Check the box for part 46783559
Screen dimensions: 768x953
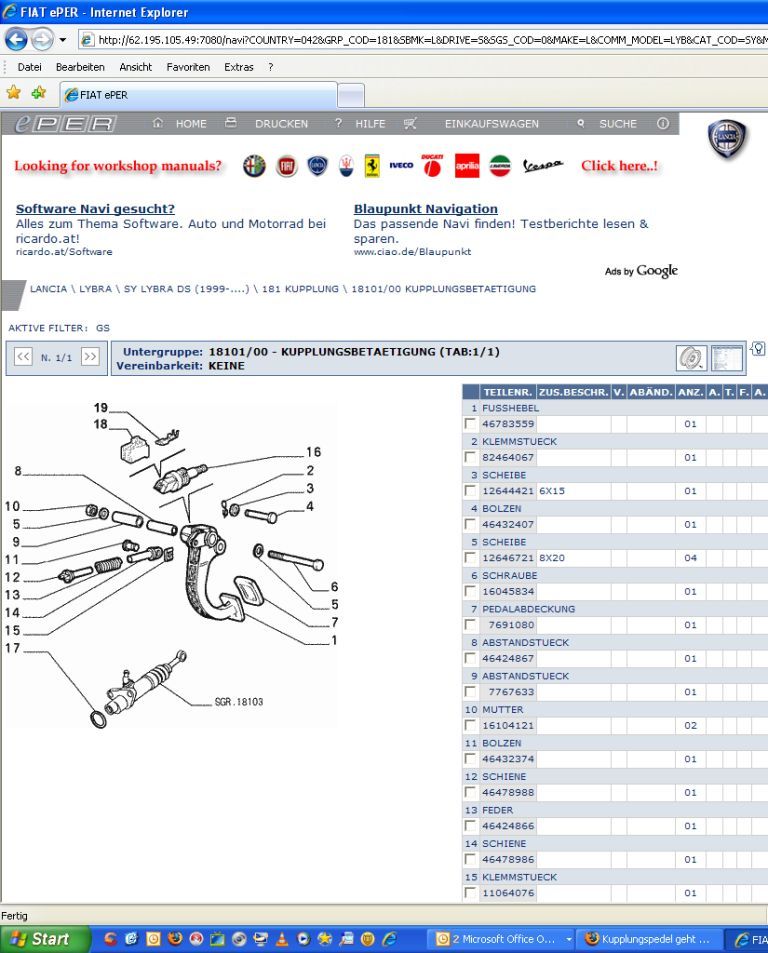470,423
